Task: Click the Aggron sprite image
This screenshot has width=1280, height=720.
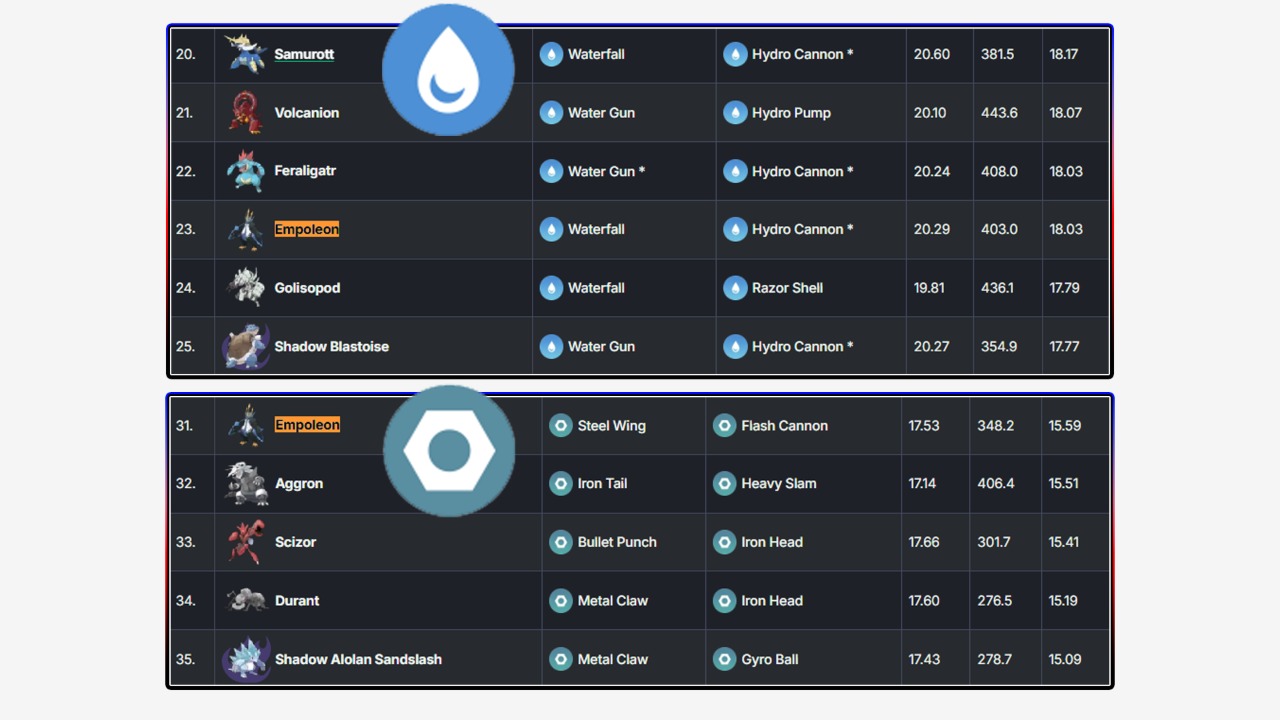Action: click(245, 483)
